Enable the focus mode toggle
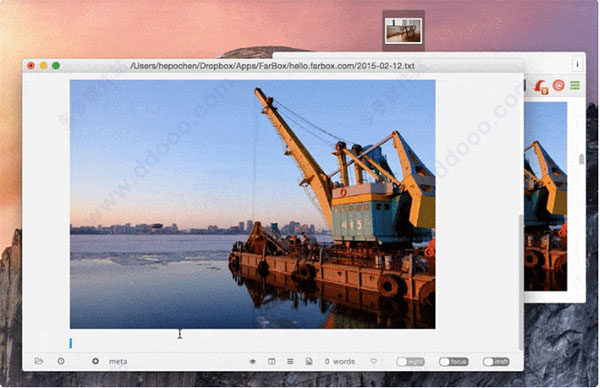The height and width of the screenshot is (388, 600). pyautogui.click(x=453, y=362)
